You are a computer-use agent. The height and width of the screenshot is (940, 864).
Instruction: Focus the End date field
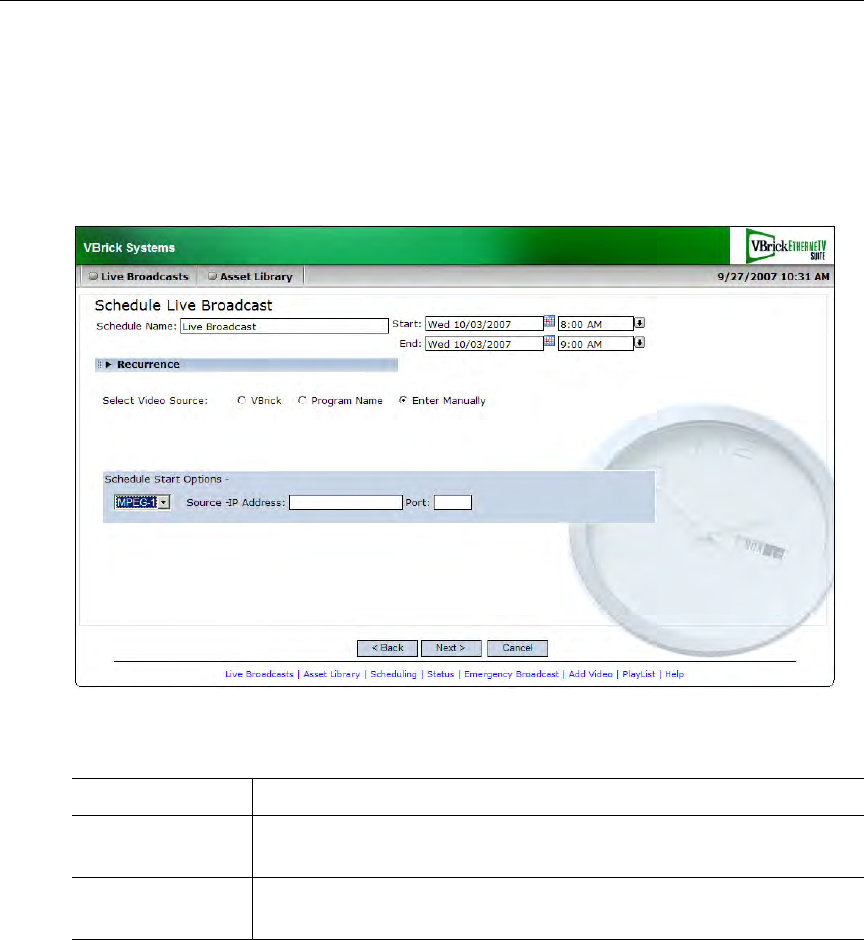(x=484, y=344)
